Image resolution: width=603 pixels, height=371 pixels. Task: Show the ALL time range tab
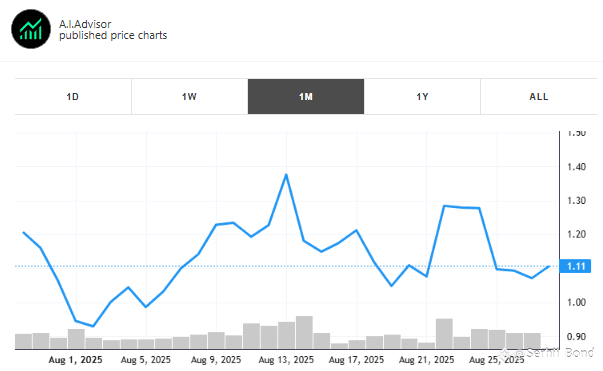point(539,96)
